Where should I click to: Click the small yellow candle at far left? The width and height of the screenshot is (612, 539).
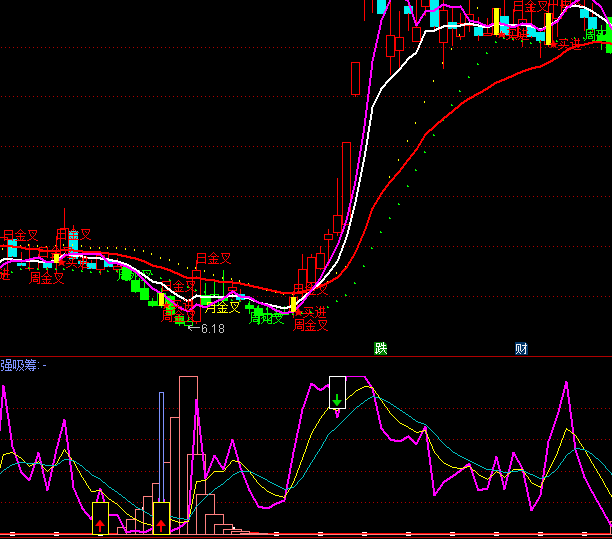pos(57,258)
